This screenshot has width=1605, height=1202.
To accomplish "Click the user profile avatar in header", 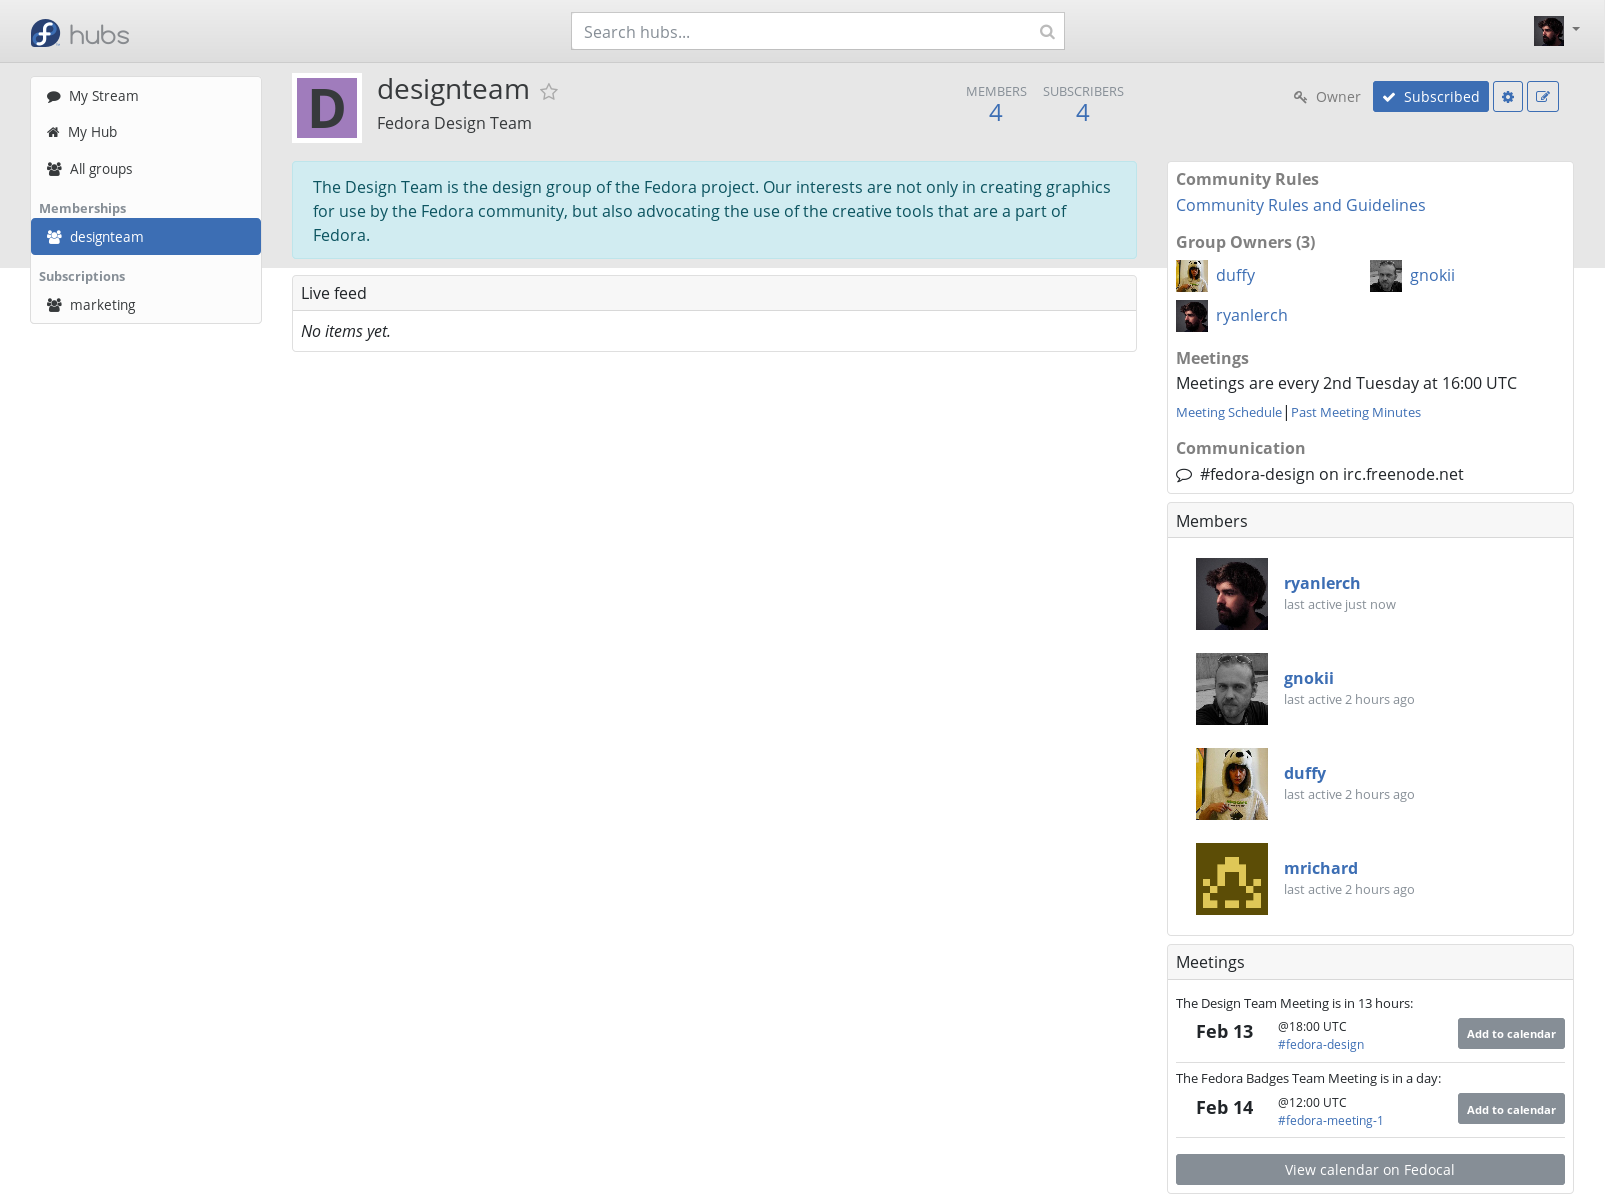I will click(x=1549, y=31).
